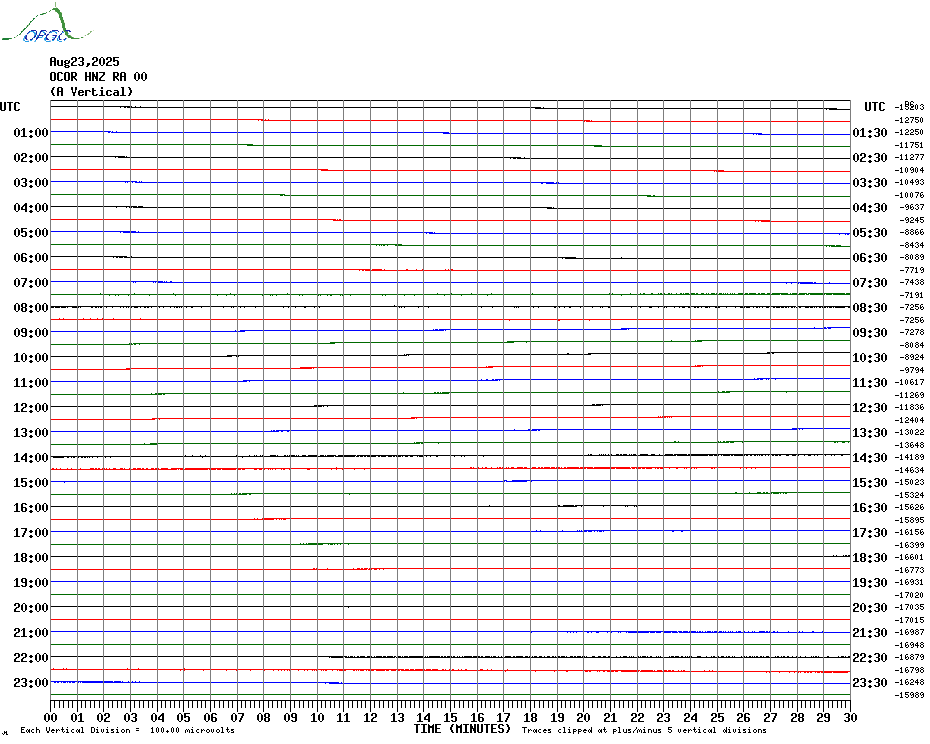Click the 23:30 time label

tap(870, 683)
